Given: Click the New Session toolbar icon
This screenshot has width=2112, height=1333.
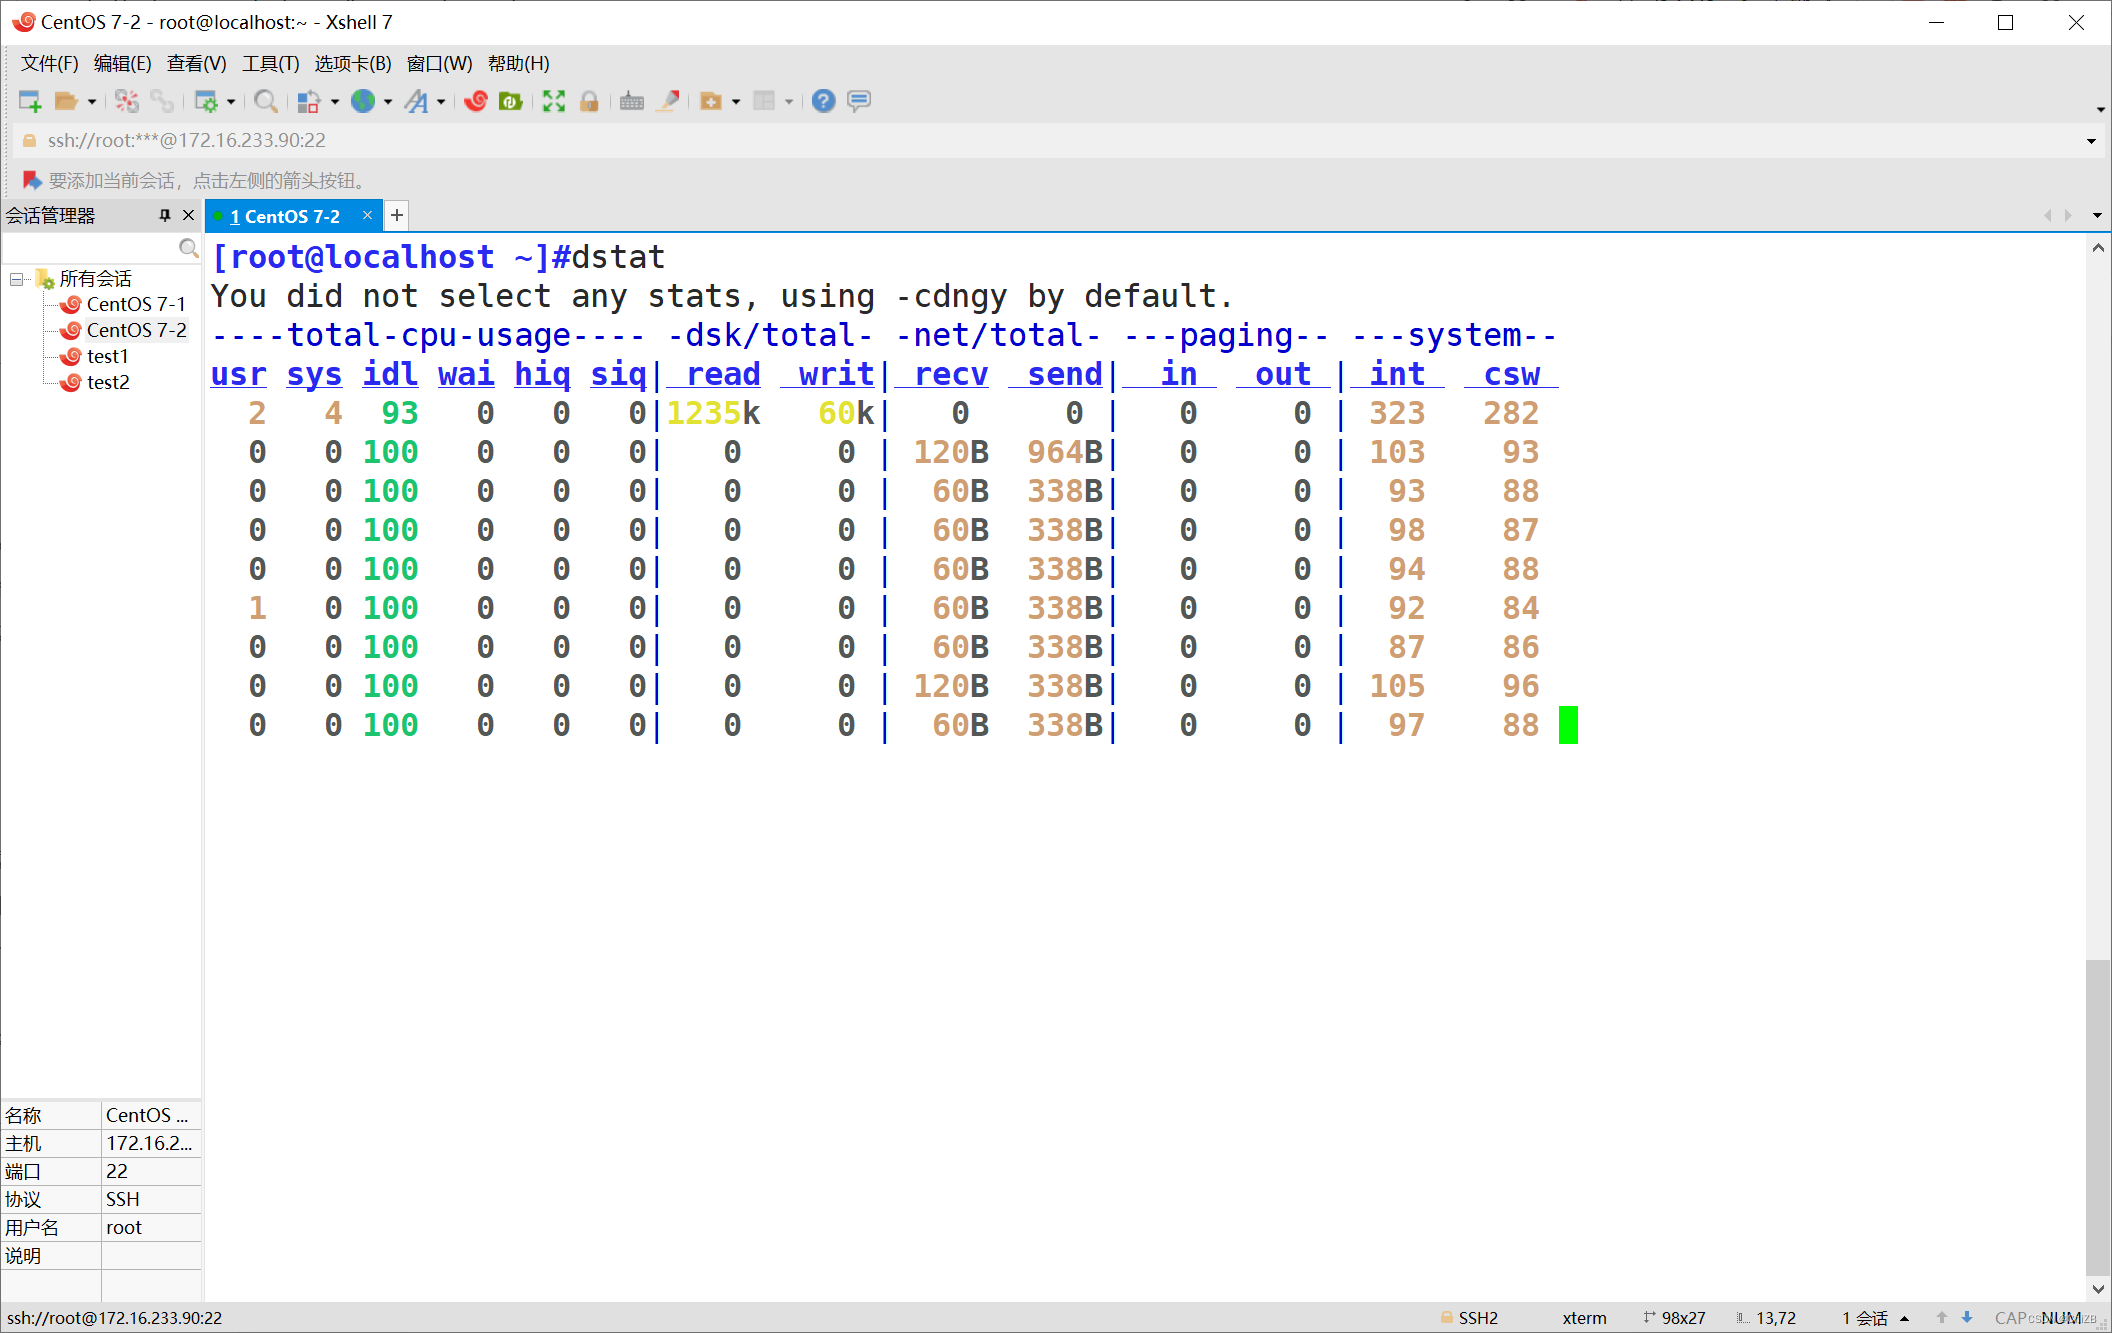Looking at the screenshot, I should click(x=30, y=101).
